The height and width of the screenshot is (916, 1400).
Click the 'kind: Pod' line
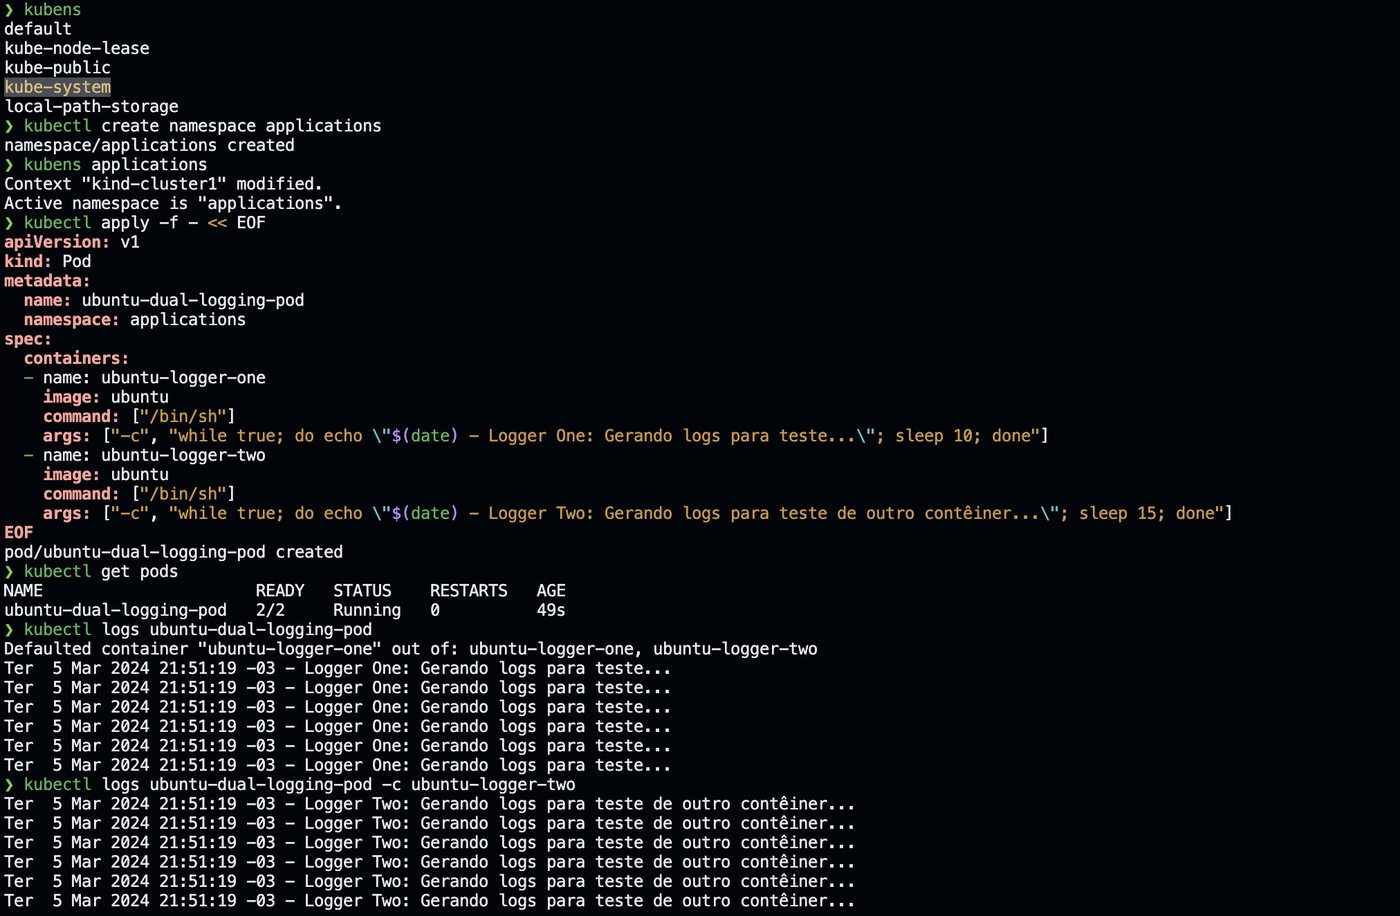coord(47,261)
